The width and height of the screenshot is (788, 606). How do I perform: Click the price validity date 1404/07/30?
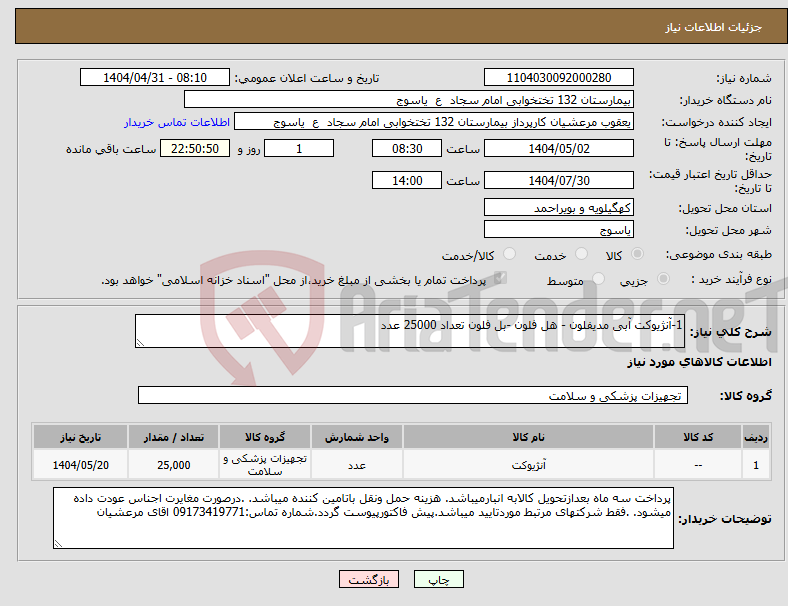pyautogui.click(x=558, y=180)
